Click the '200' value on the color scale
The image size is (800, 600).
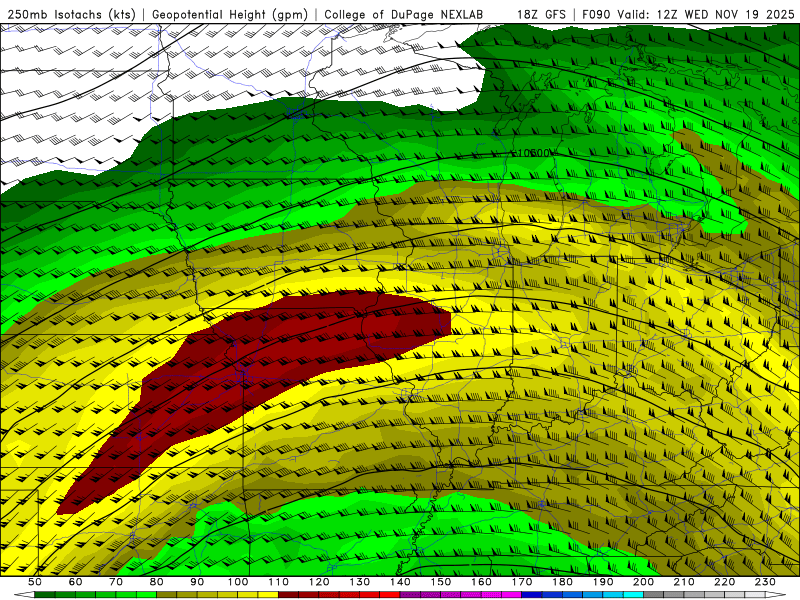pyautogui.click(x=643, y=582)
